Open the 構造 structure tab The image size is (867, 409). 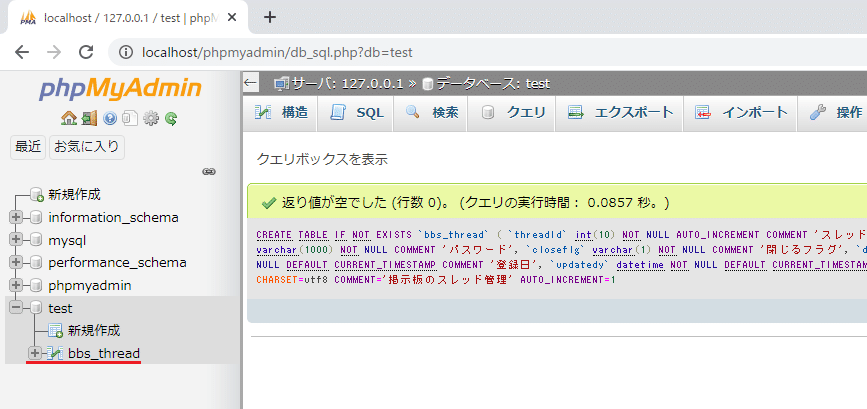(280, 113)
